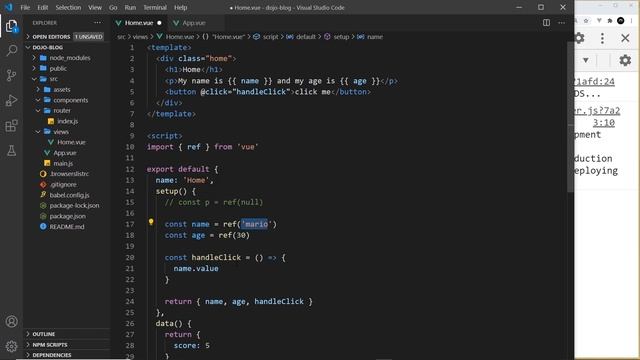This screenshot has height=360, width=640.
Task: Expand the assets folder
Action: point(67,90)
